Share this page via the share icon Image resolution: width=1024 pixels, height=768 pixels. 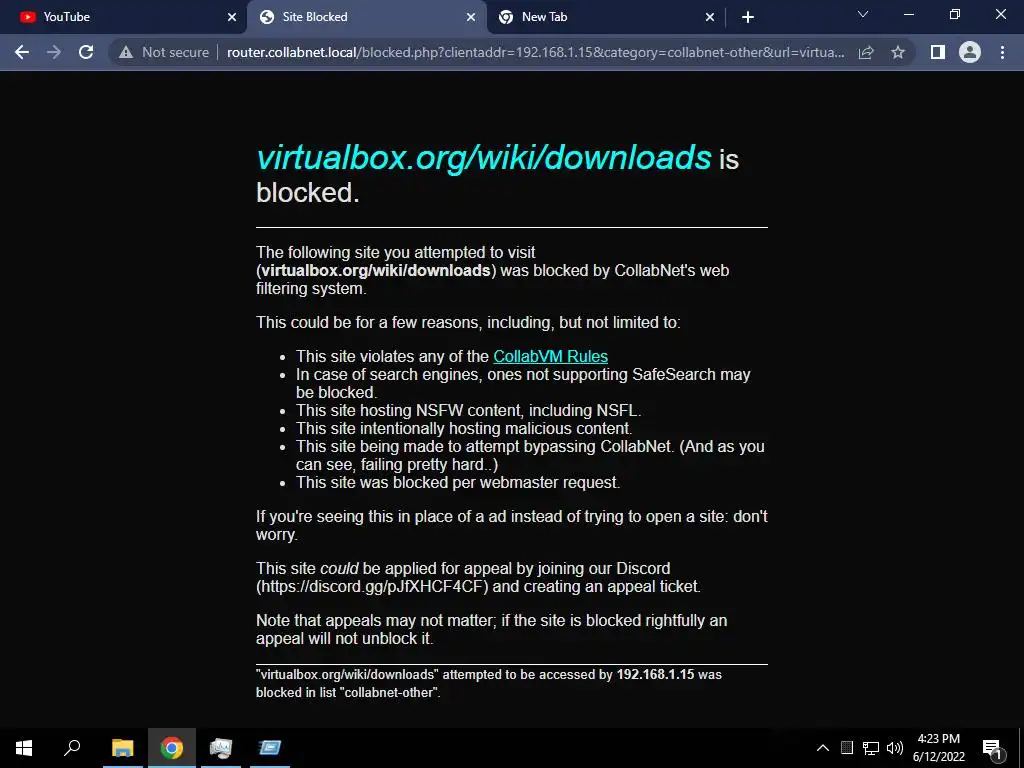[x=866, y=52]
